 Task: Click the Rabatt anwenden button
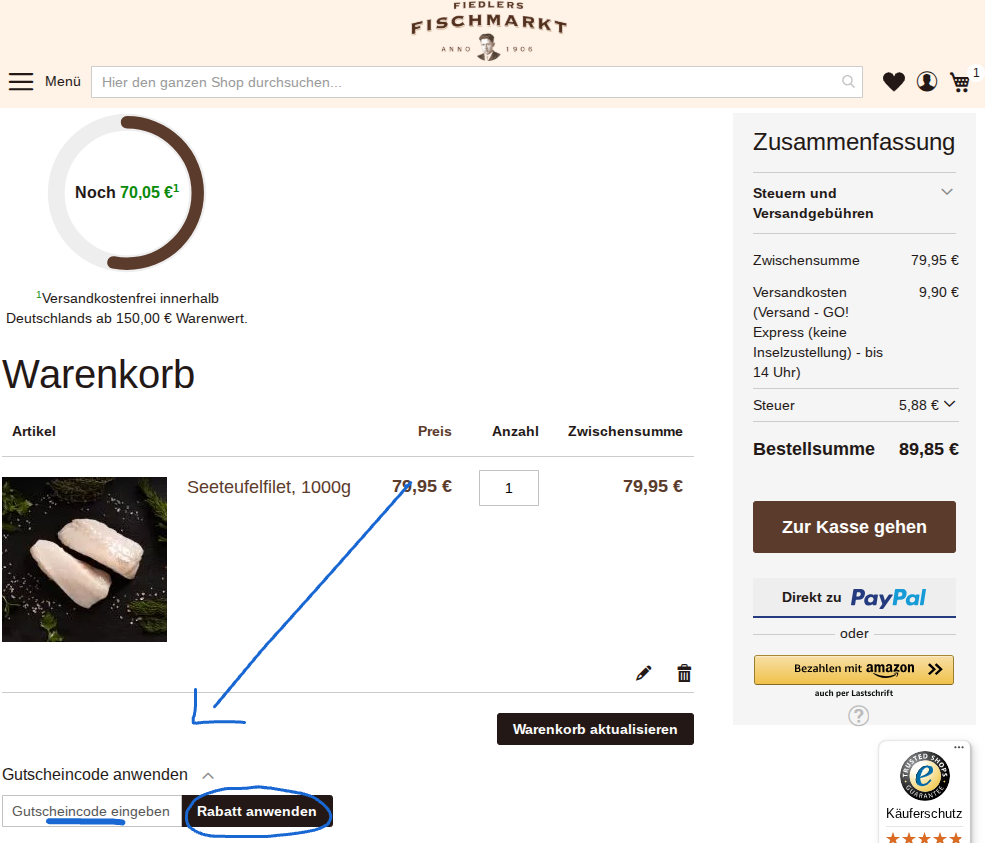point(257,812)
